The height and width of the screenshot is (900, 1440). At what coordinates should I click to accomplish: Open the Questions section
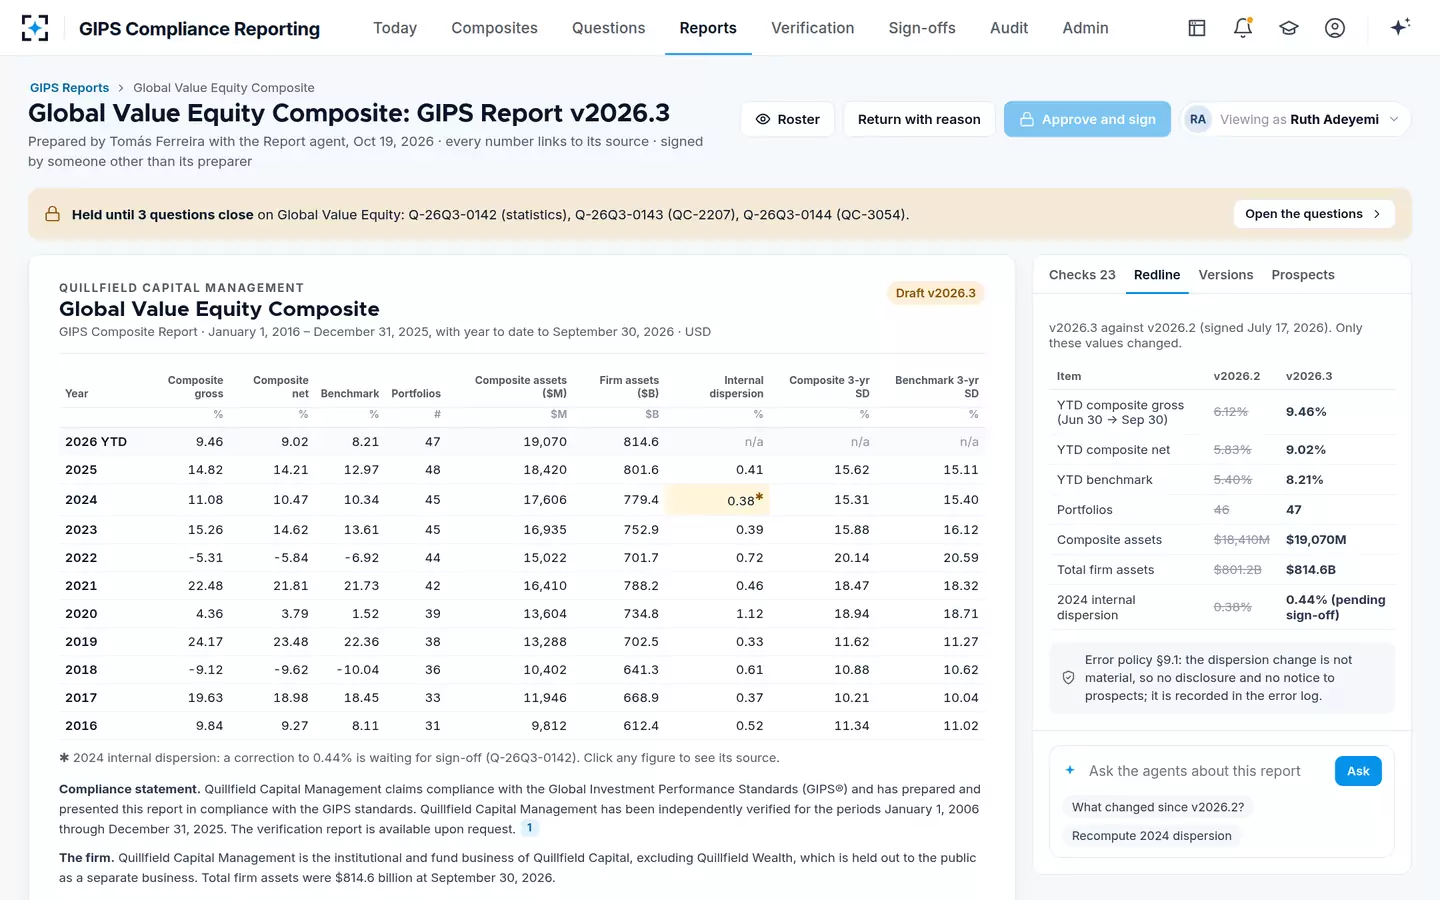tap(608, 28)
